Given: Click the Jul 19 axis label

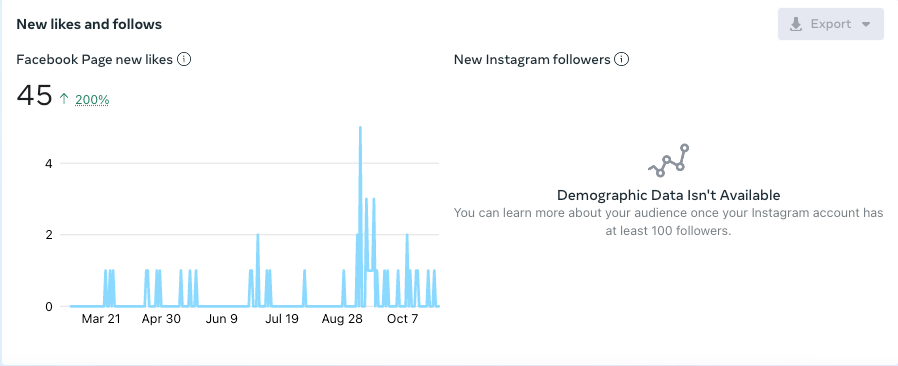Looking at the screenshot, I should pos(282,319).
